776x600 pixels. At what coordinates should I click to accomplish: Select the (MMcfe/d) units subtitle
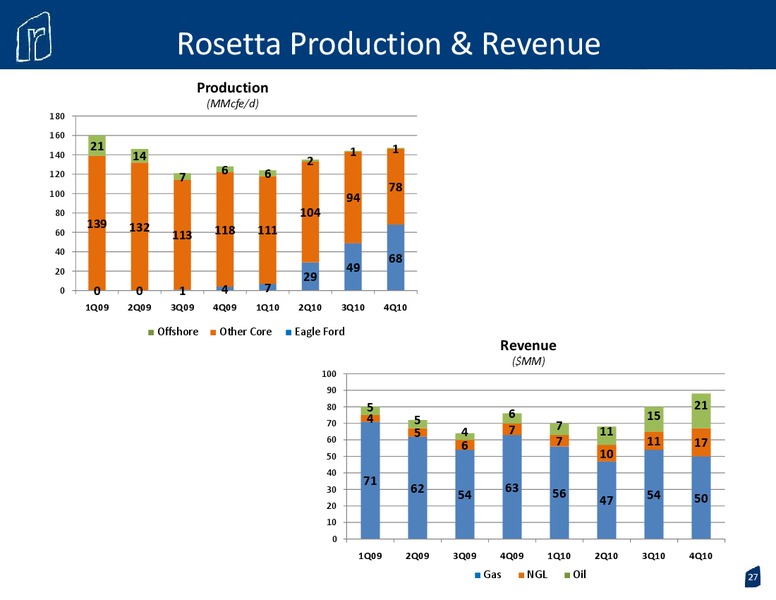tap(232, 103)
